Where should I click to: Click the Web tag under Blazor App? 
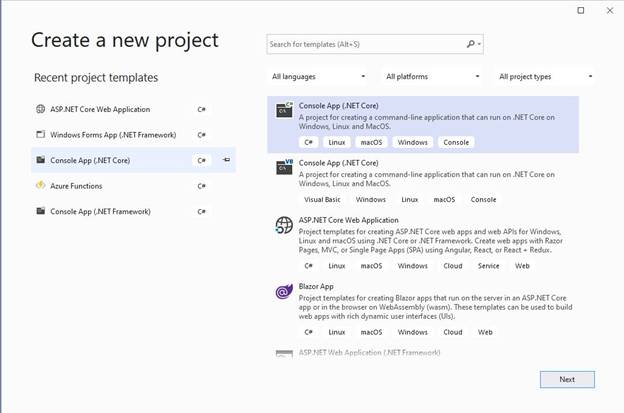(x=485, y=332)
